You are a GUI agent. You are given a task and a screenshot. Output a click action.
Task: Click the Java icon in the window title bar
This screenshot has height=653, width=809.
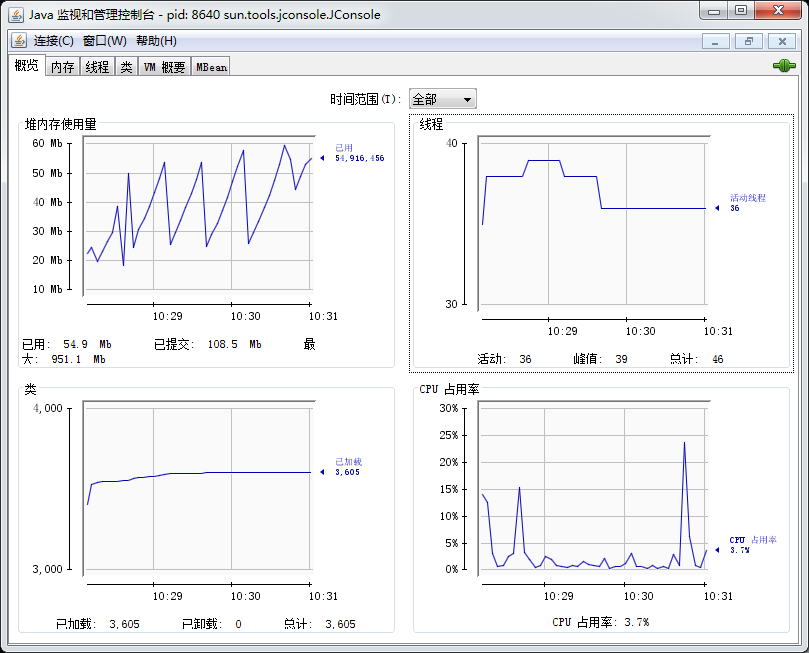pyautogui.click(x=16, y=14)
